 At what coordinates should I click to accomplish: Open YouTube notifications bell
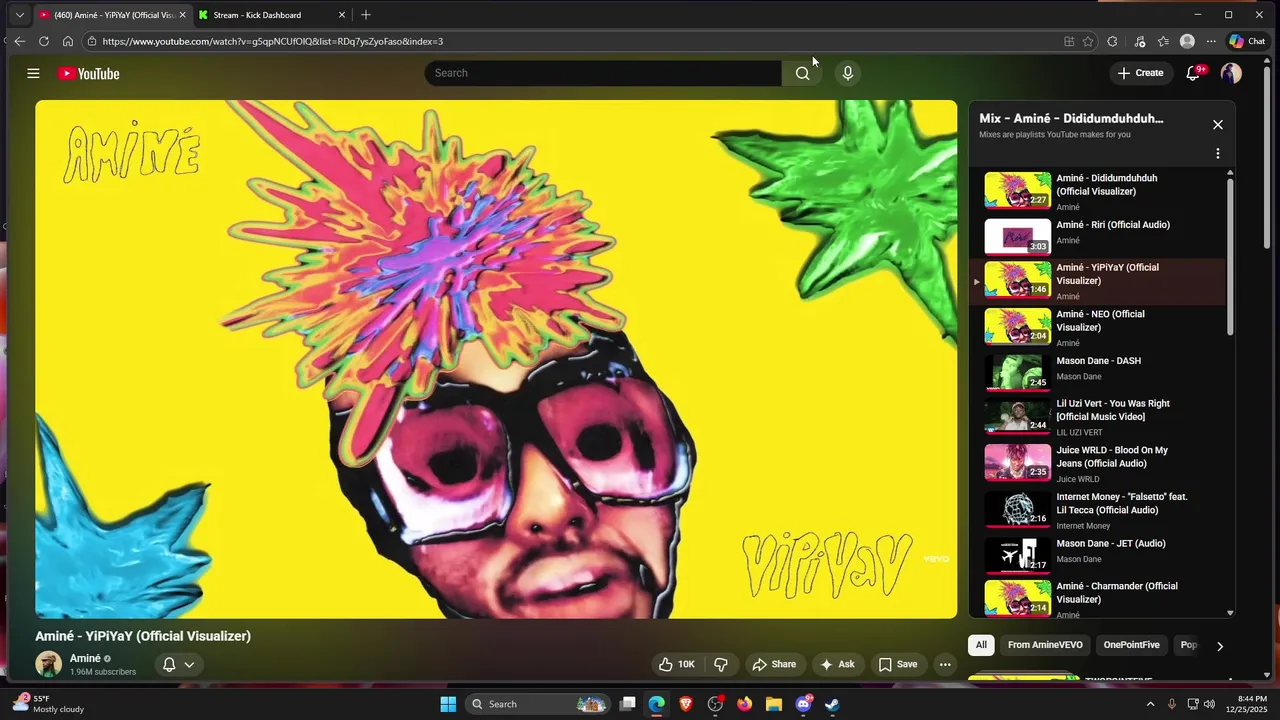1192,73
